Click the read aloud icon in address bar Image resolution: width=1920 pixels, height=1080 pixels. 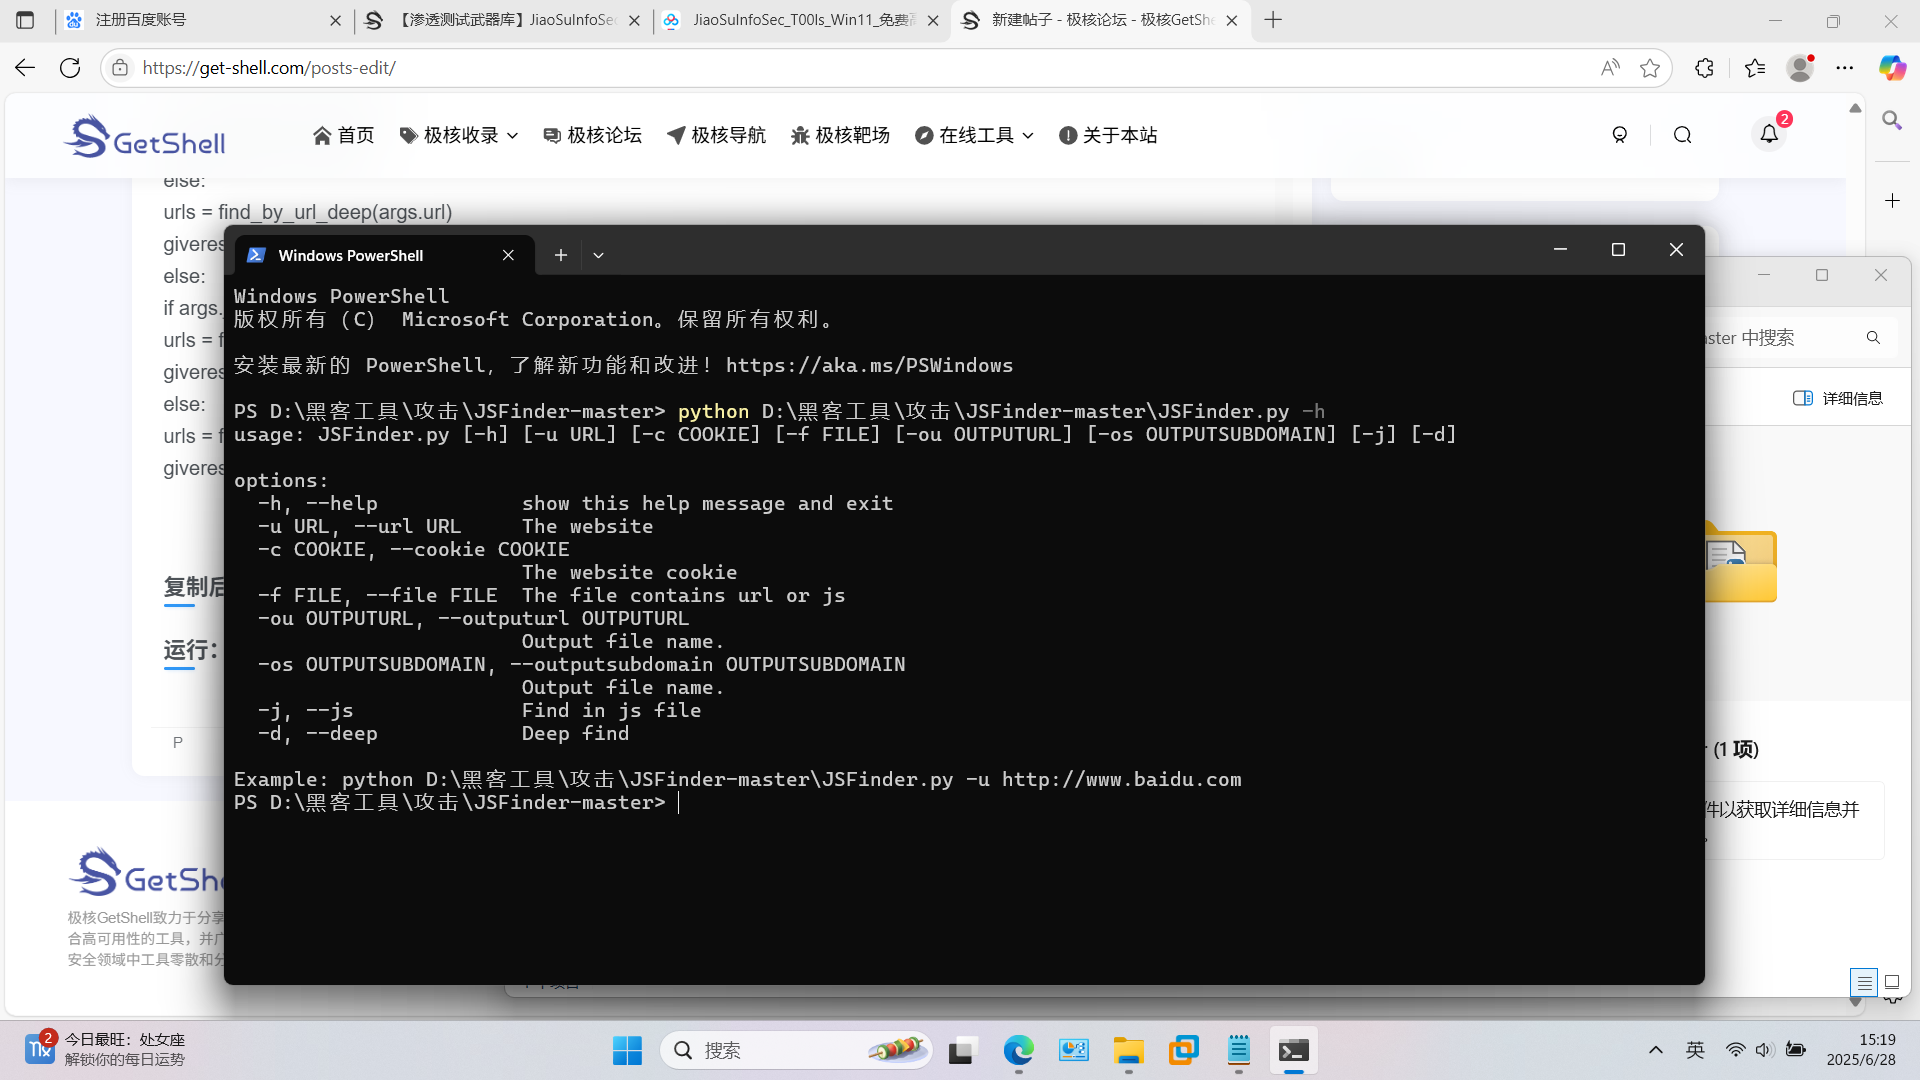click(1609, 67)
